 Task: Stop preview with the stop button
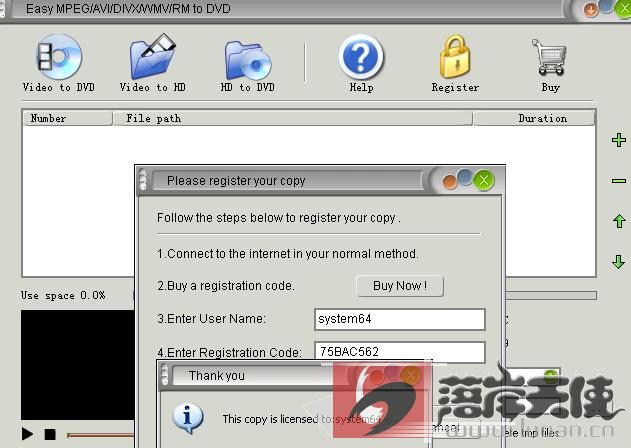(50, 434)
